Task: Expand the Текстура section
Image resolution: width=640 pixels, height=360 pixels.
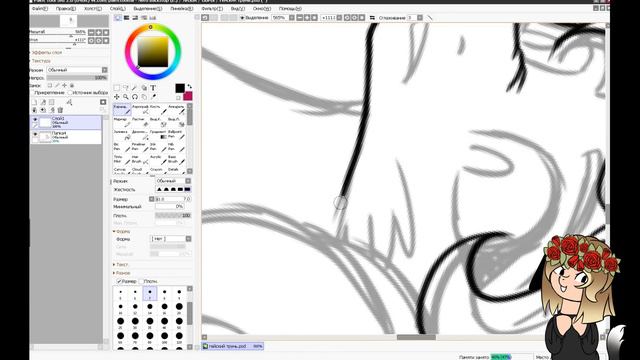Action: point(40,61)
